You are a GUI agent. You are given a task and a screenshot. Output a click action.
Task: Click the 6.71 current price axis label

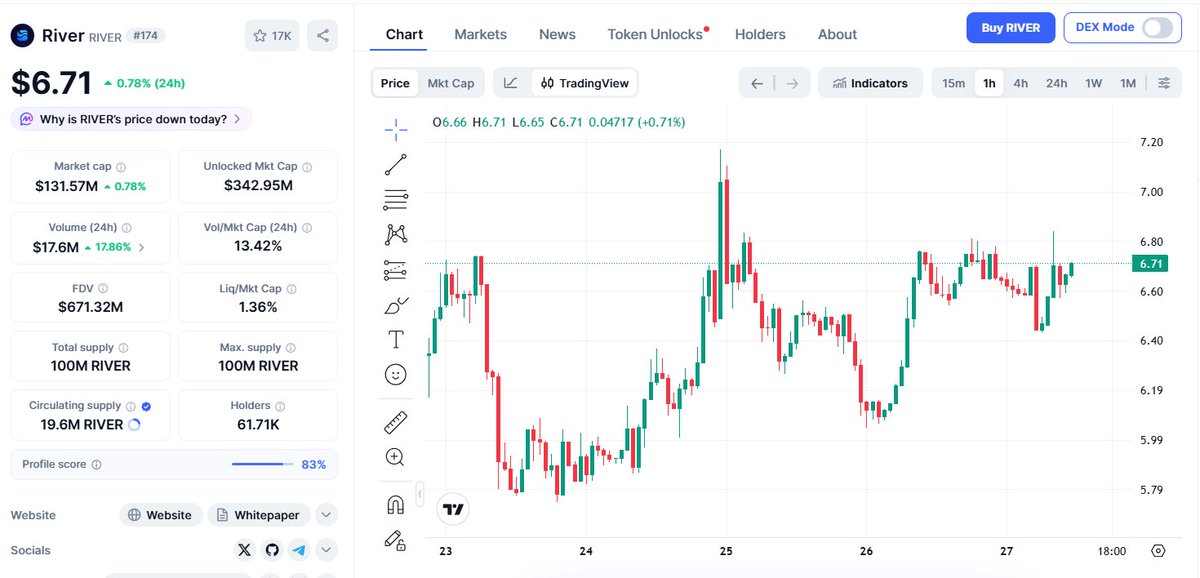1150,264
